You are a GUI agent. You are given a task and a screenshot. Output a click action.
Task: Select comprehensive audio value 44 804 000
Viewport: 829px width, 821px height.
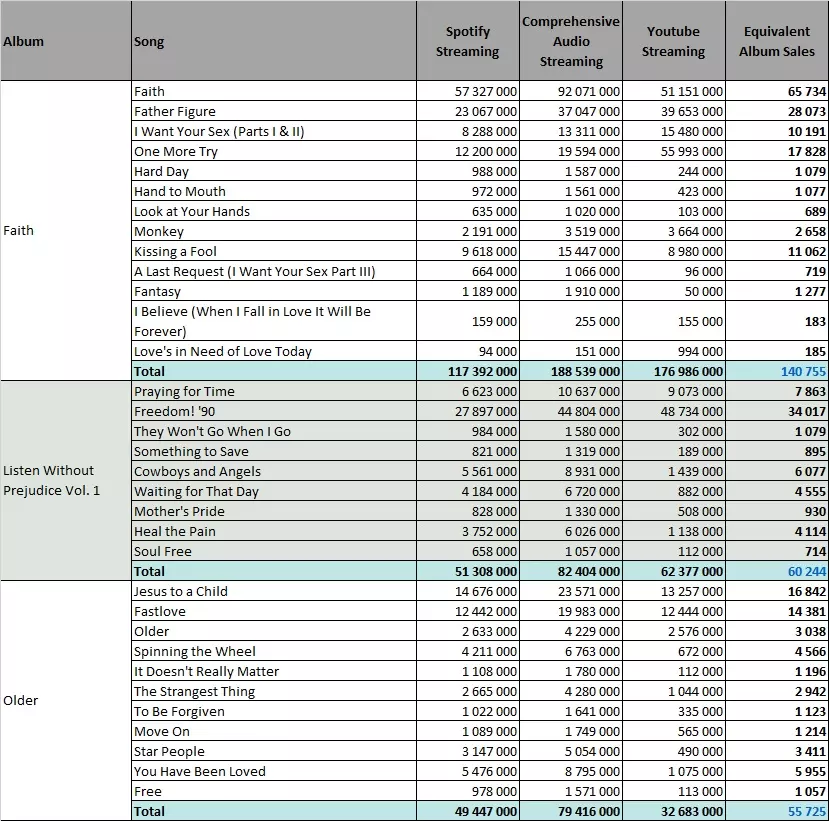point(571,411)
